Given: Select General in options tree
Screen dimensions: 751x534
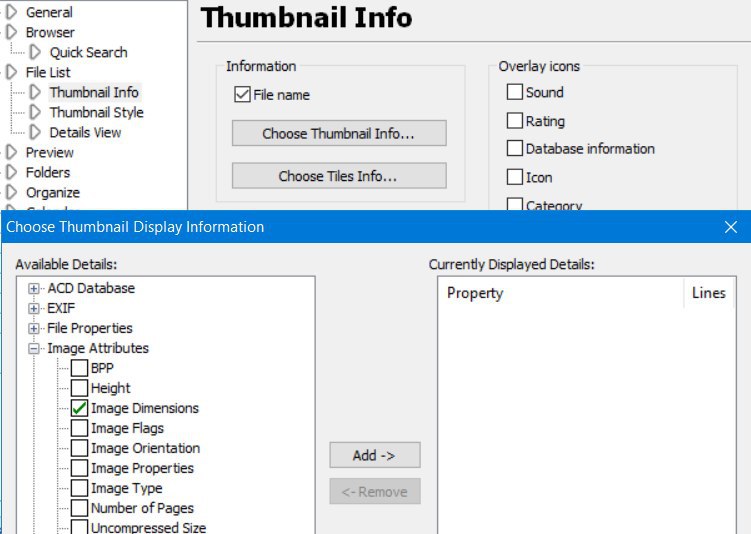Looking at the screenshot, I should 49,12.
